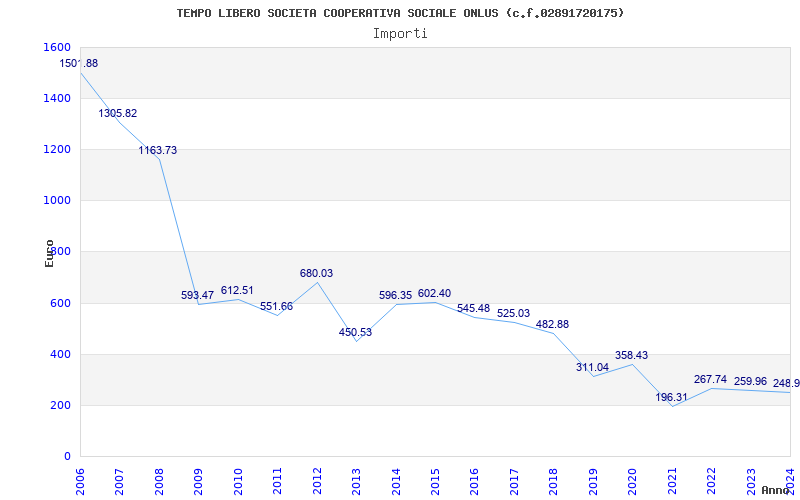Click the 482.88 data label
800x500 pixels.
point(553,324)
